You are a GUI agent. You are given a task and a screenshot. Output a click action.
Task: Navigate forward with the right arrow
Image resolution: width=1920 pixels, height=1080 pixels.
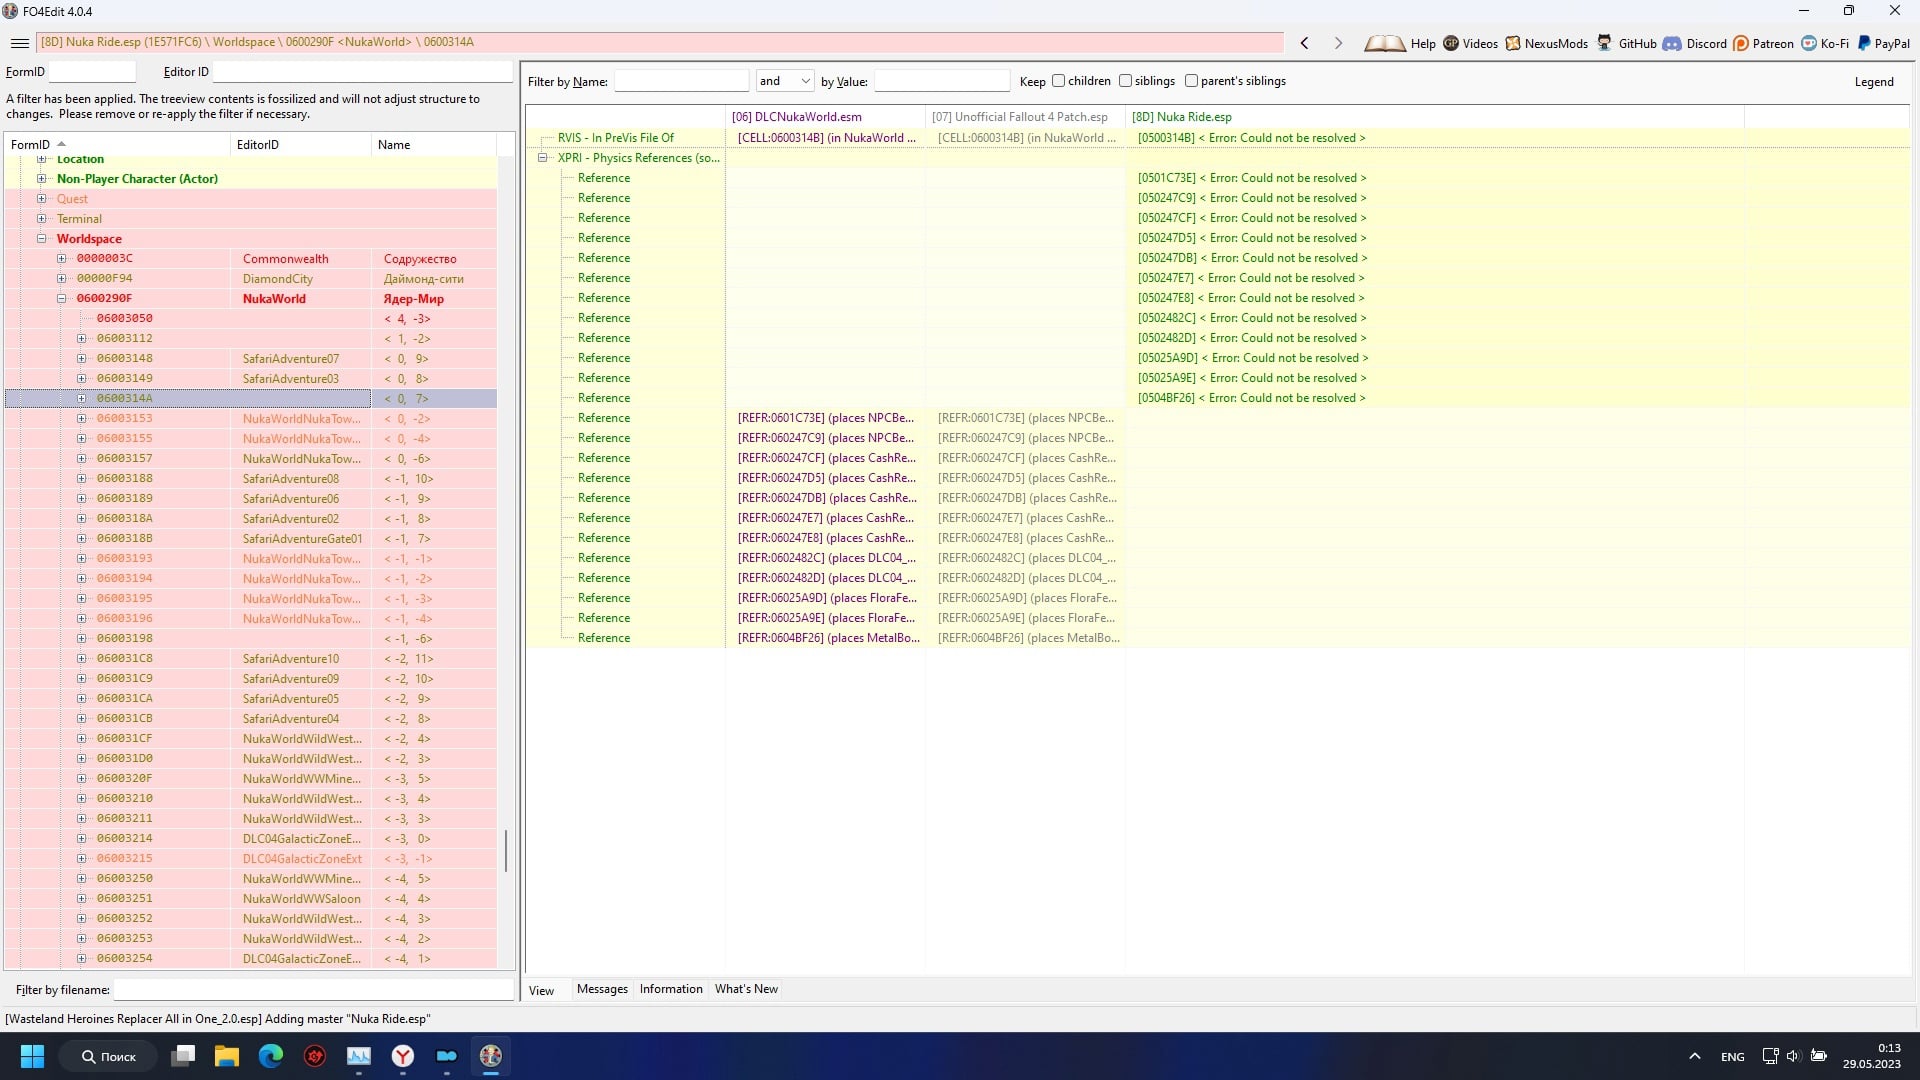tap(1338, 43)
